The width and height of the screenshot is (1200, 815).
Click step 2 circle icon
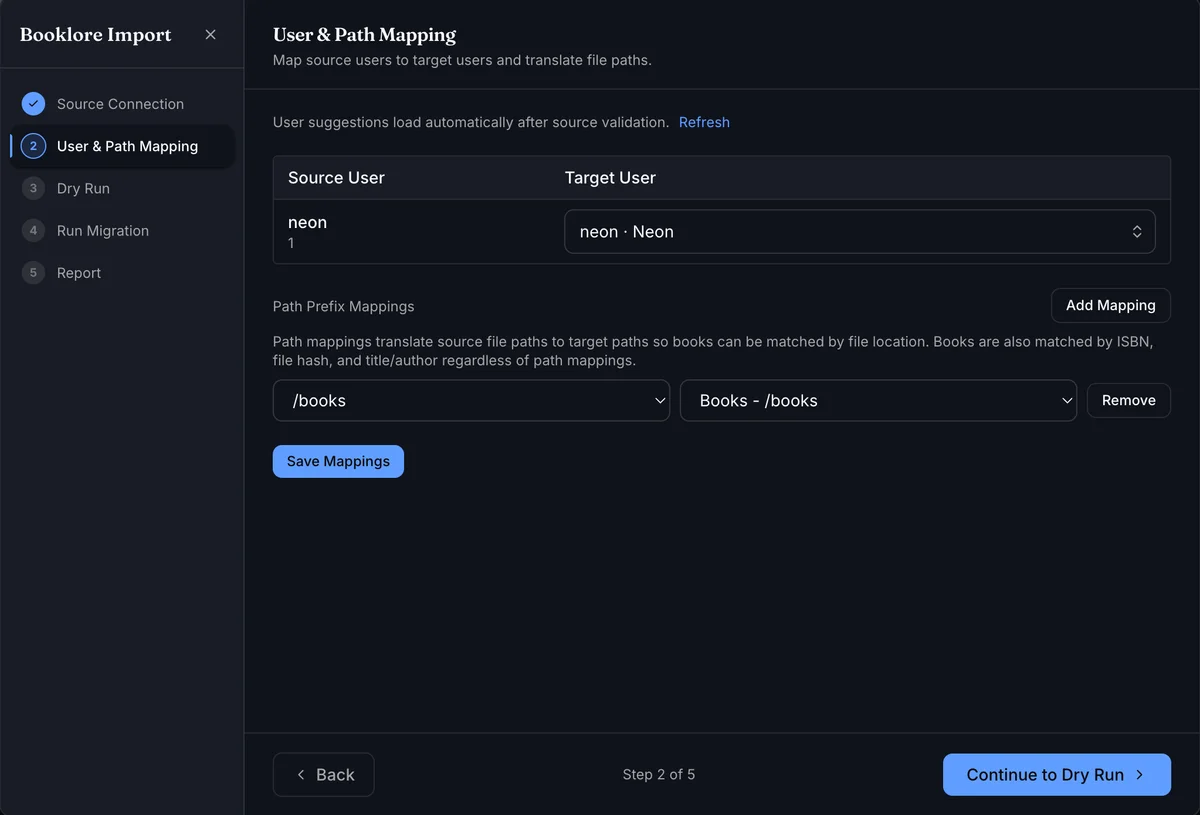click(x=33, y=146)
